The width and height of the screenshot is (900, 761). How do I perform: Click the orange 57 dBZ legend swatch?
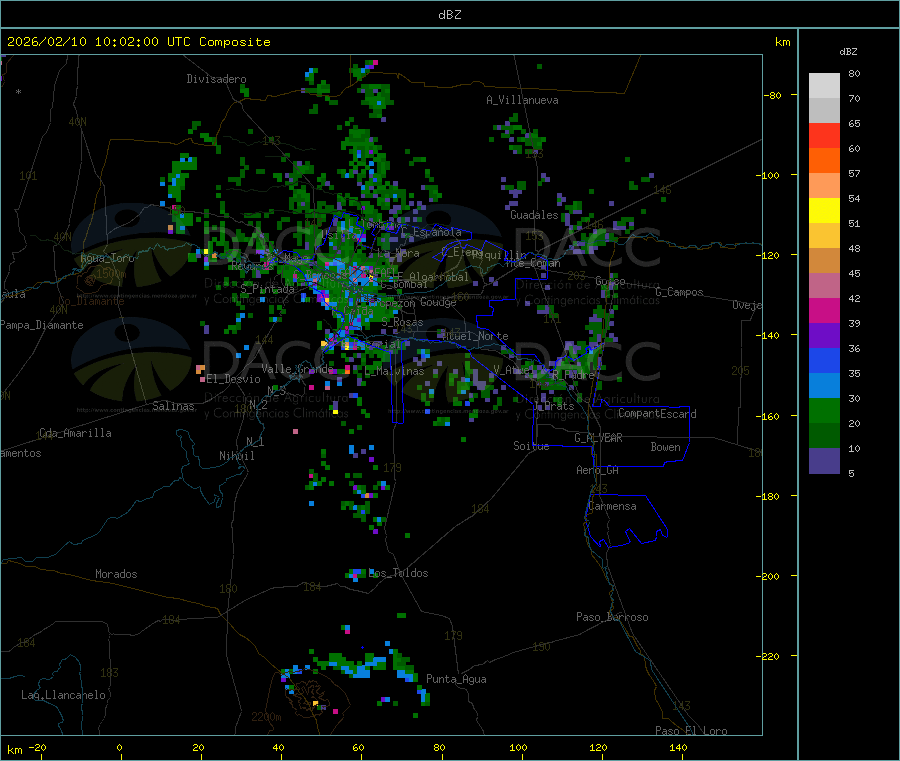(x=824, y=161)
